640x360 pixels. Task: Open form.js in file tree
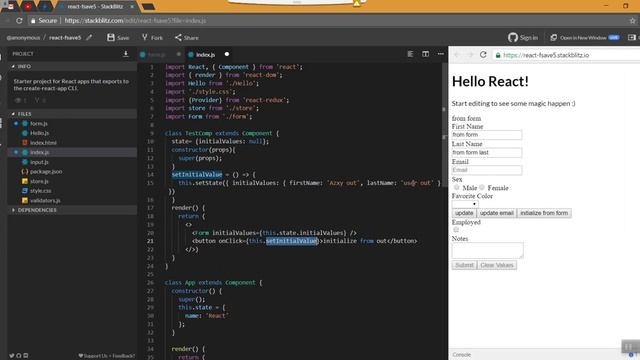point(39,123)
